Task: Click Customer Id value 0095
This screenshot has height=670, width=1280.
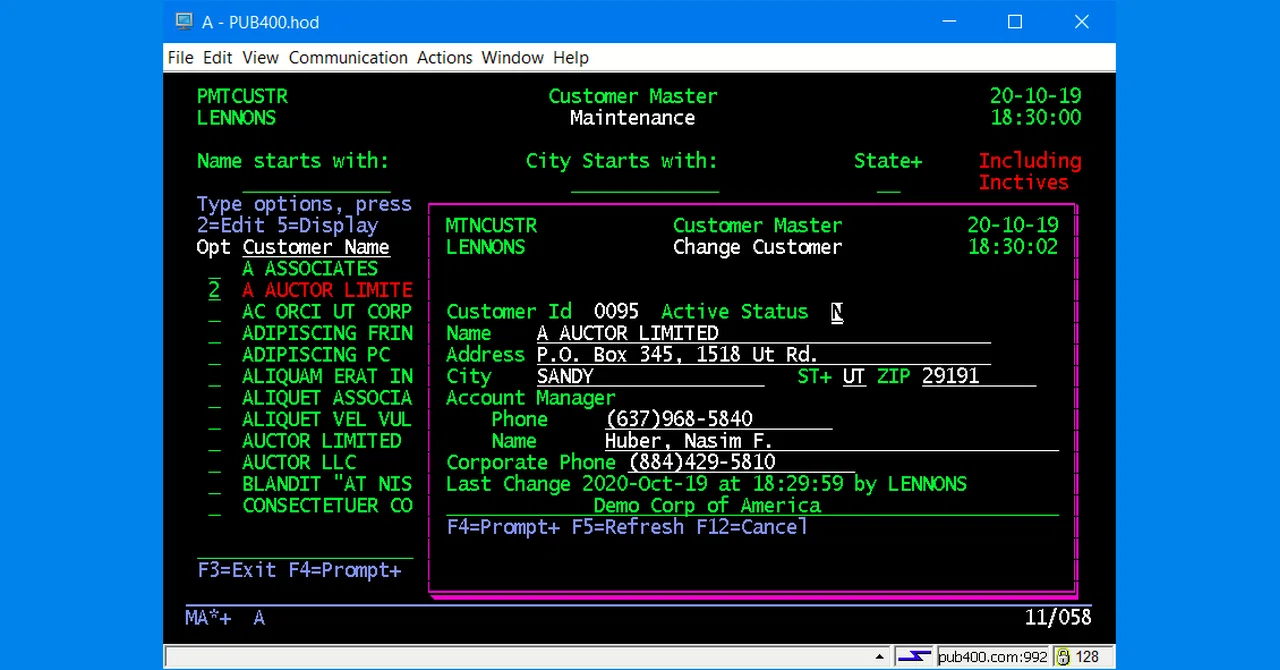Action: [616, 312]
